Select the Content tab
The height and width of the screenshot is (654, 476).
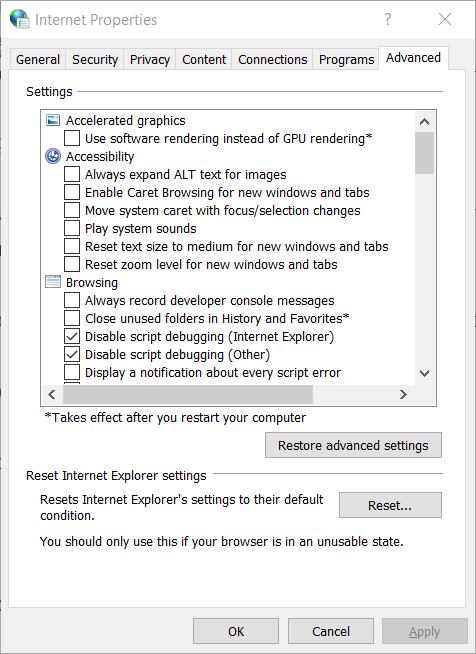(204, 60)
